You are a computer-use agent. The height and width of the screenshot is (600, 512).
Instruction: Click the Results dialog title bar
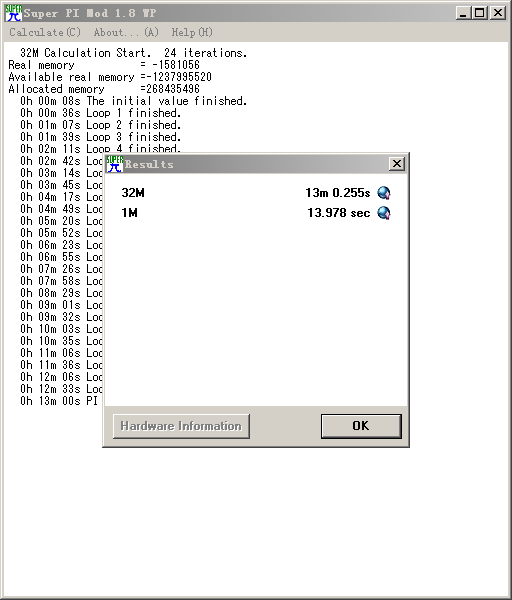(x=256, y=164)
